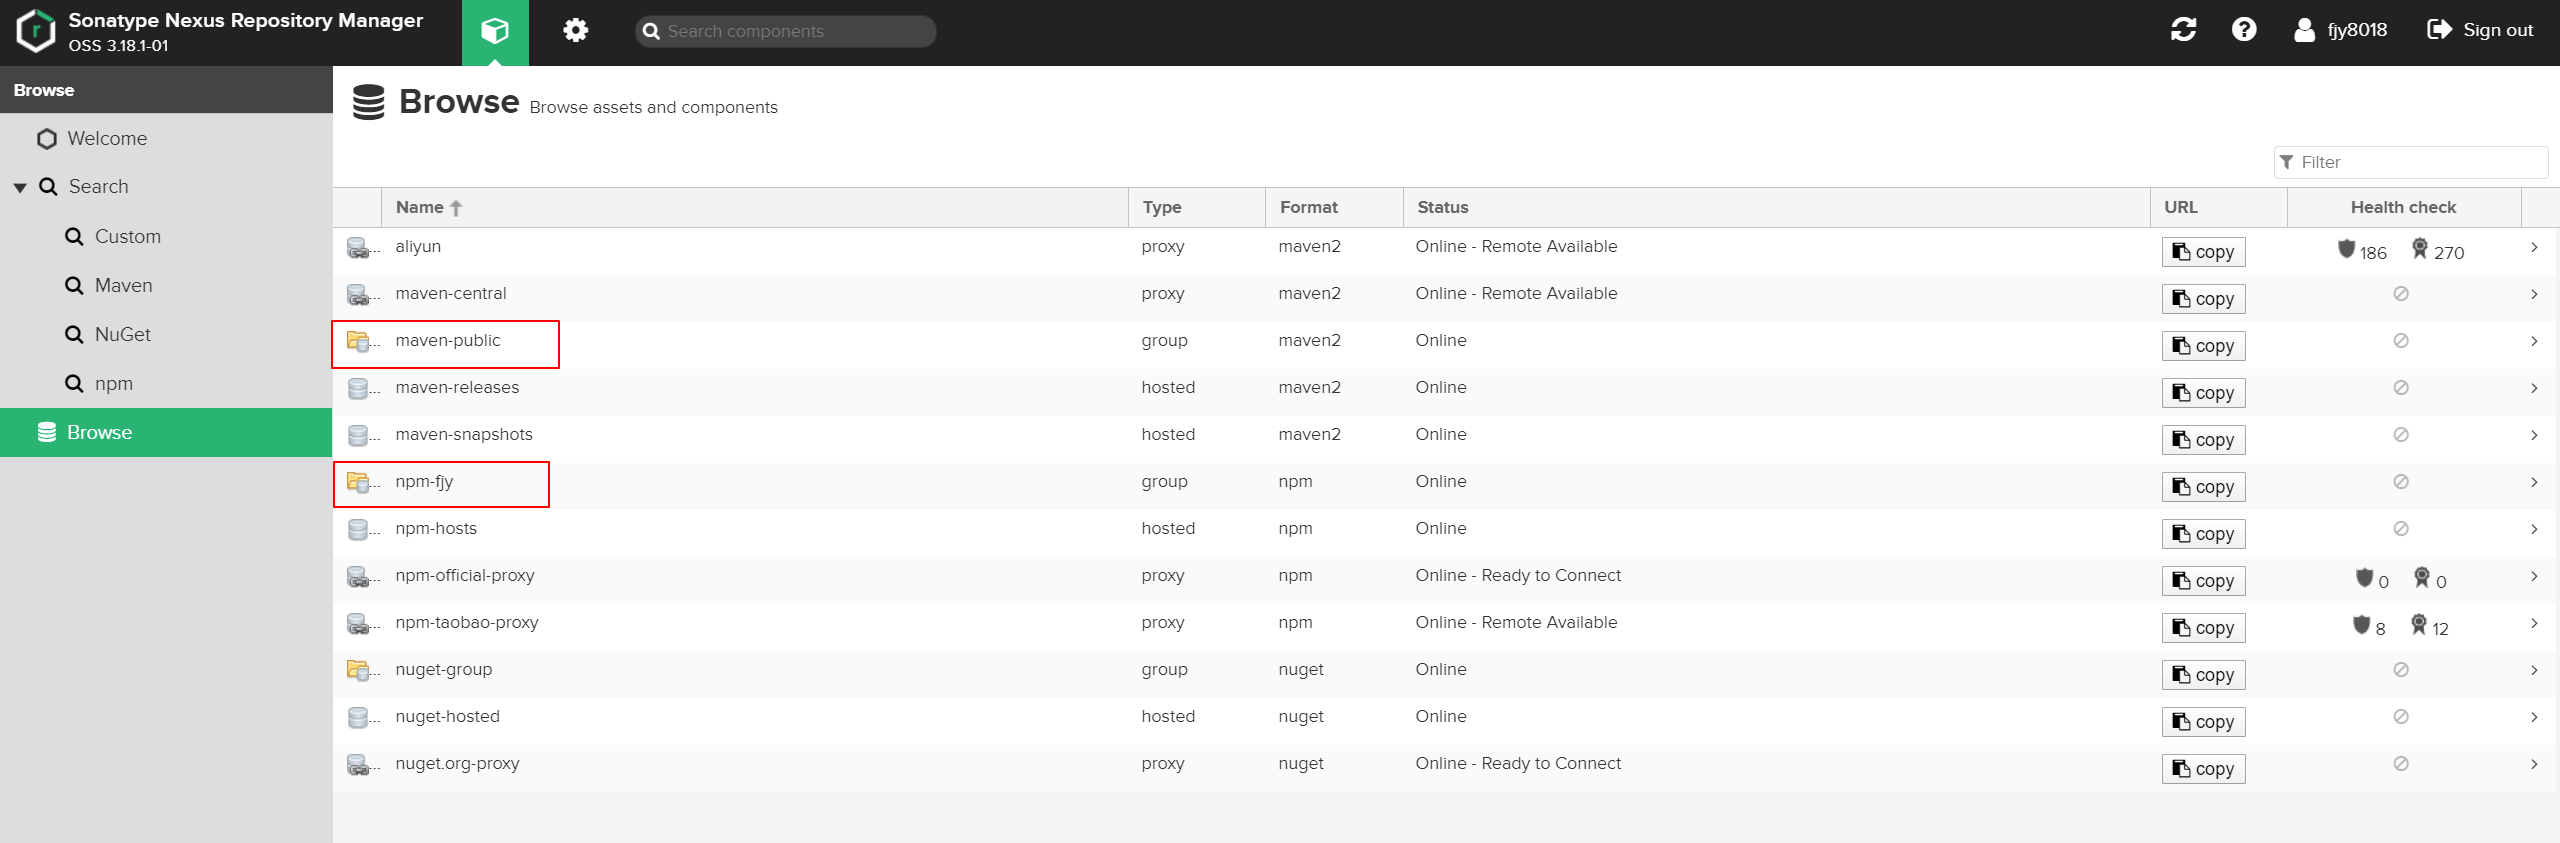Click the Browse cube icon in header
2560x843 pixels.
pyautogui.click(x=495, y=31)
